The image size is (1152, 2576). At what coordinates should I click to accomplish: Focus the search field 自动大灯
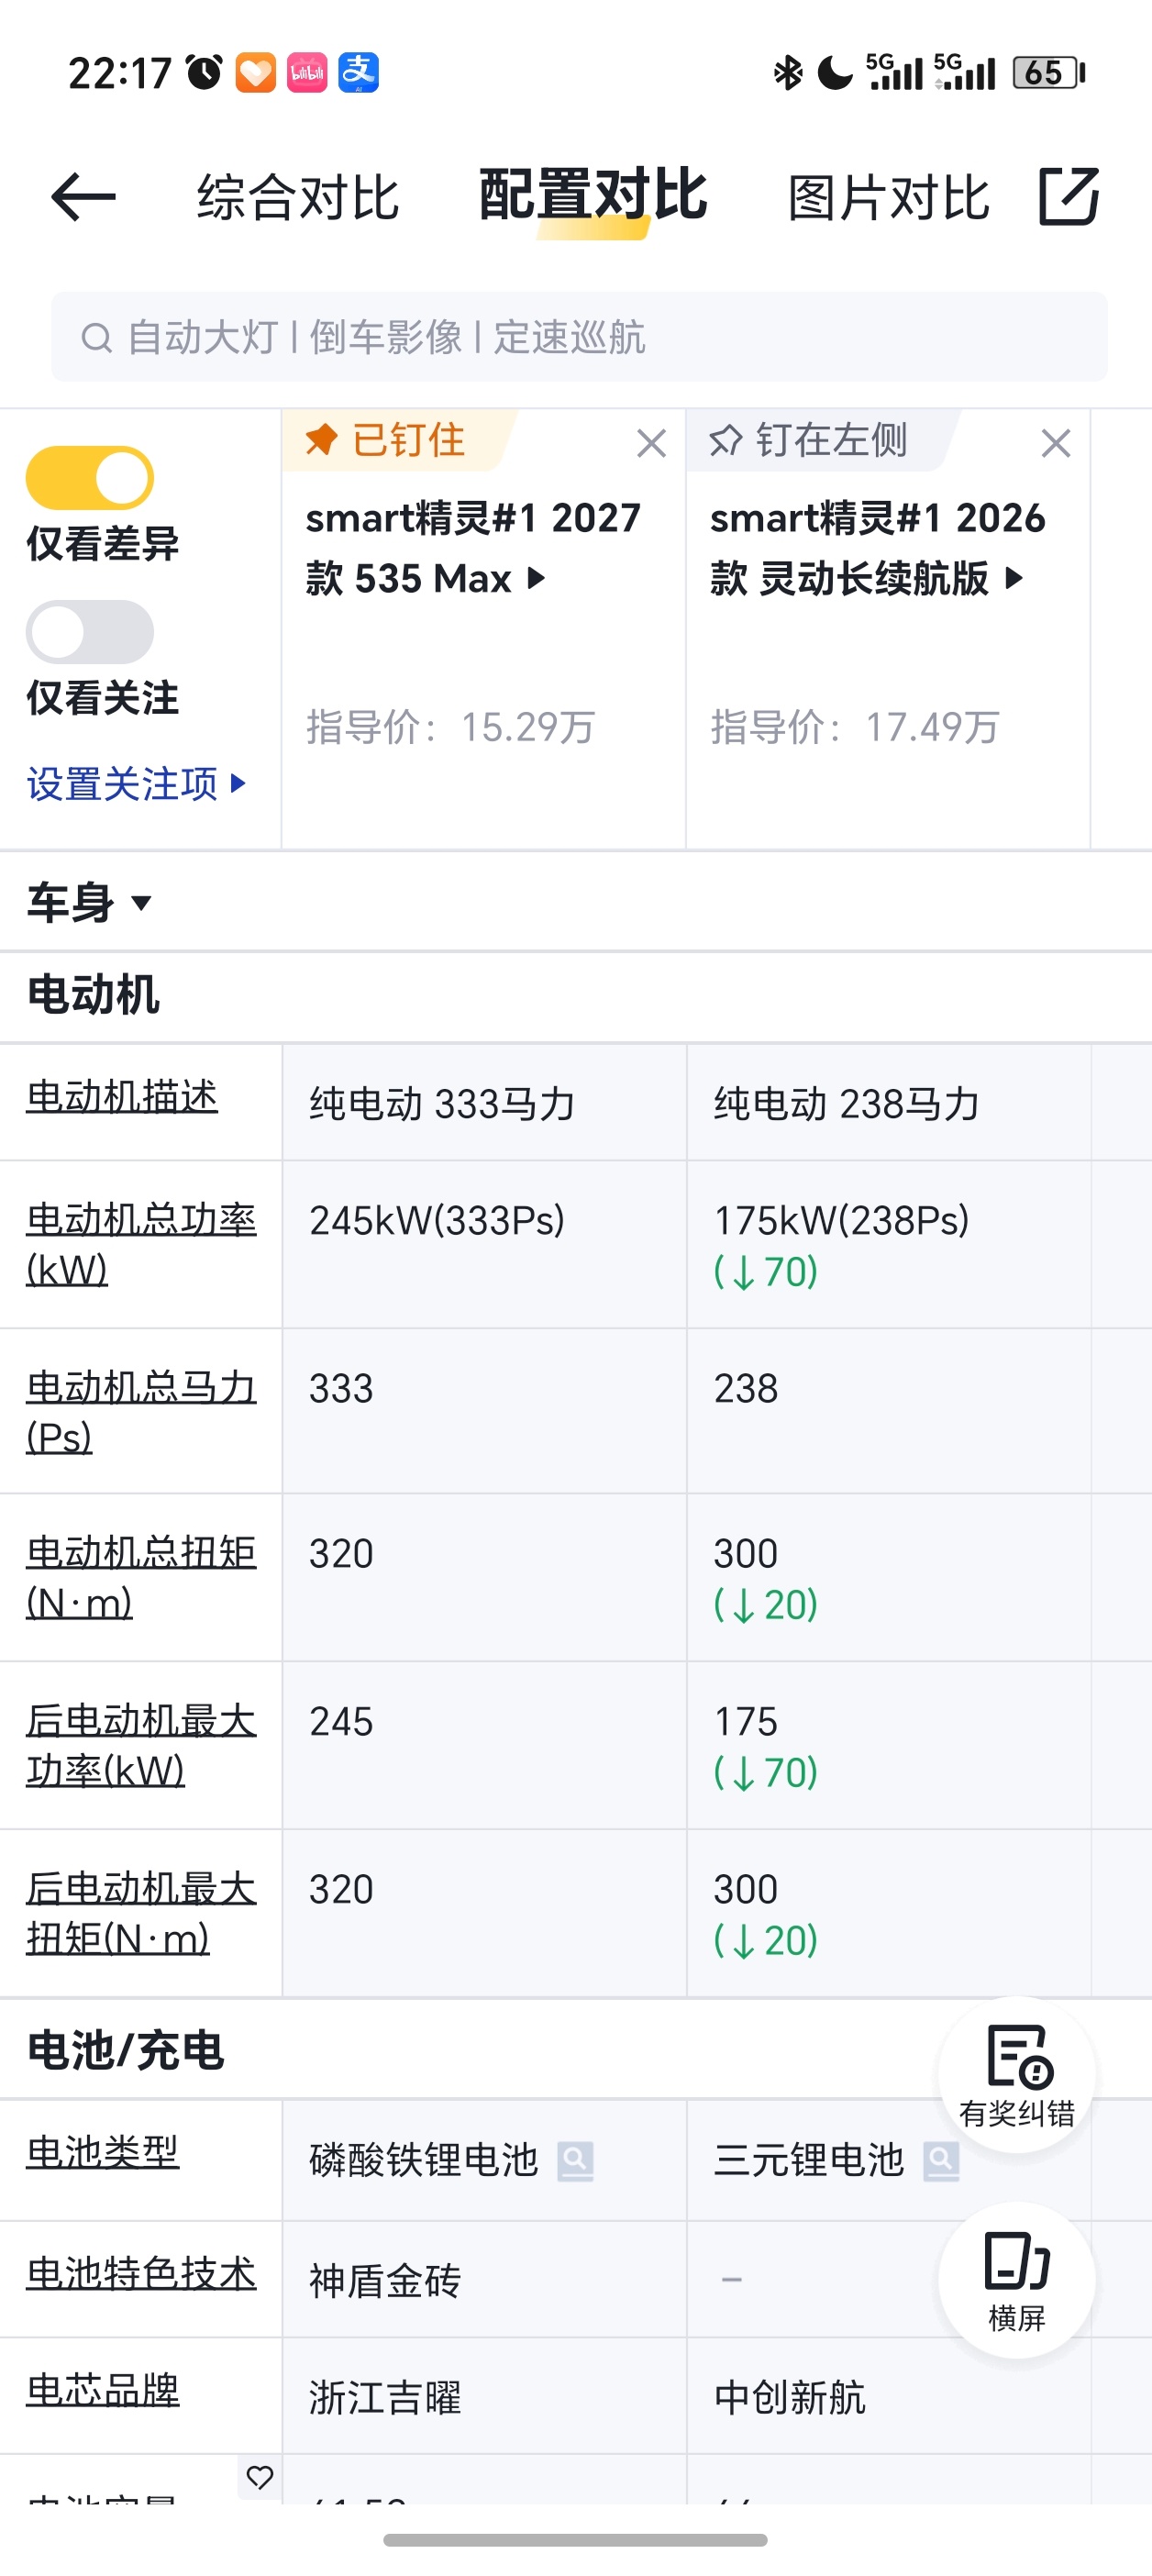579,337
